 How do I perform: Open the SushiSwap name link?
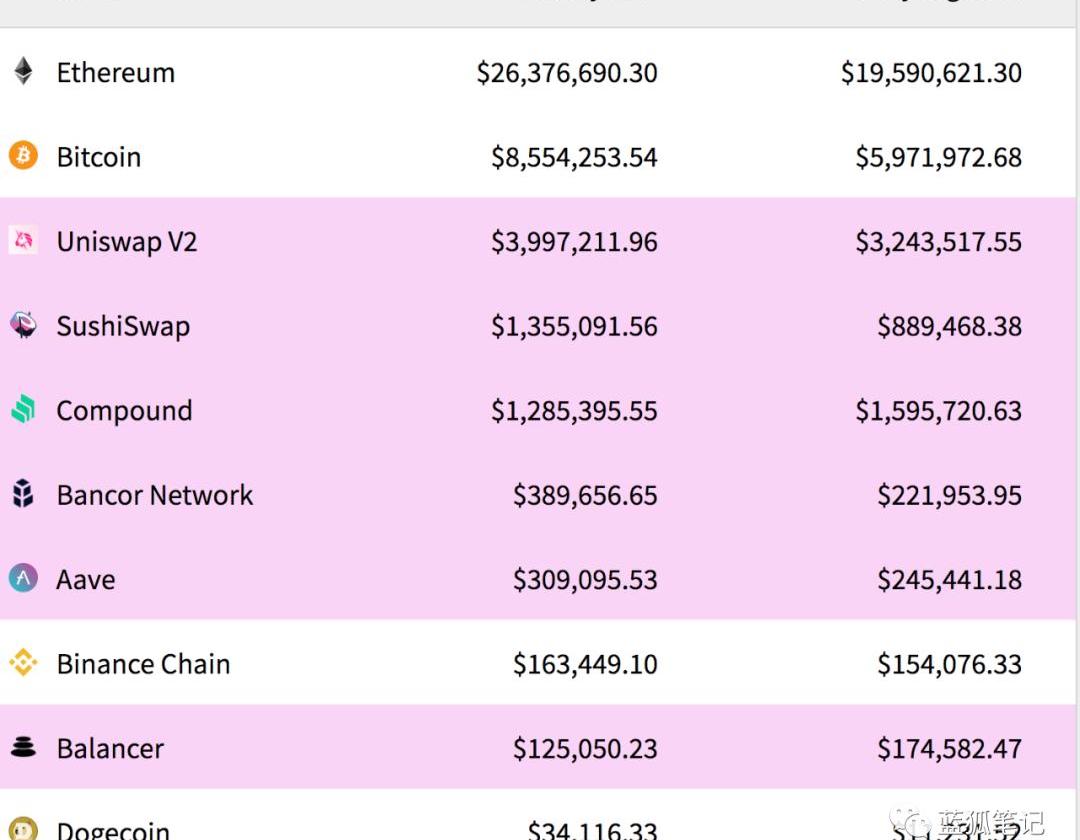click(x=123, y=326)
